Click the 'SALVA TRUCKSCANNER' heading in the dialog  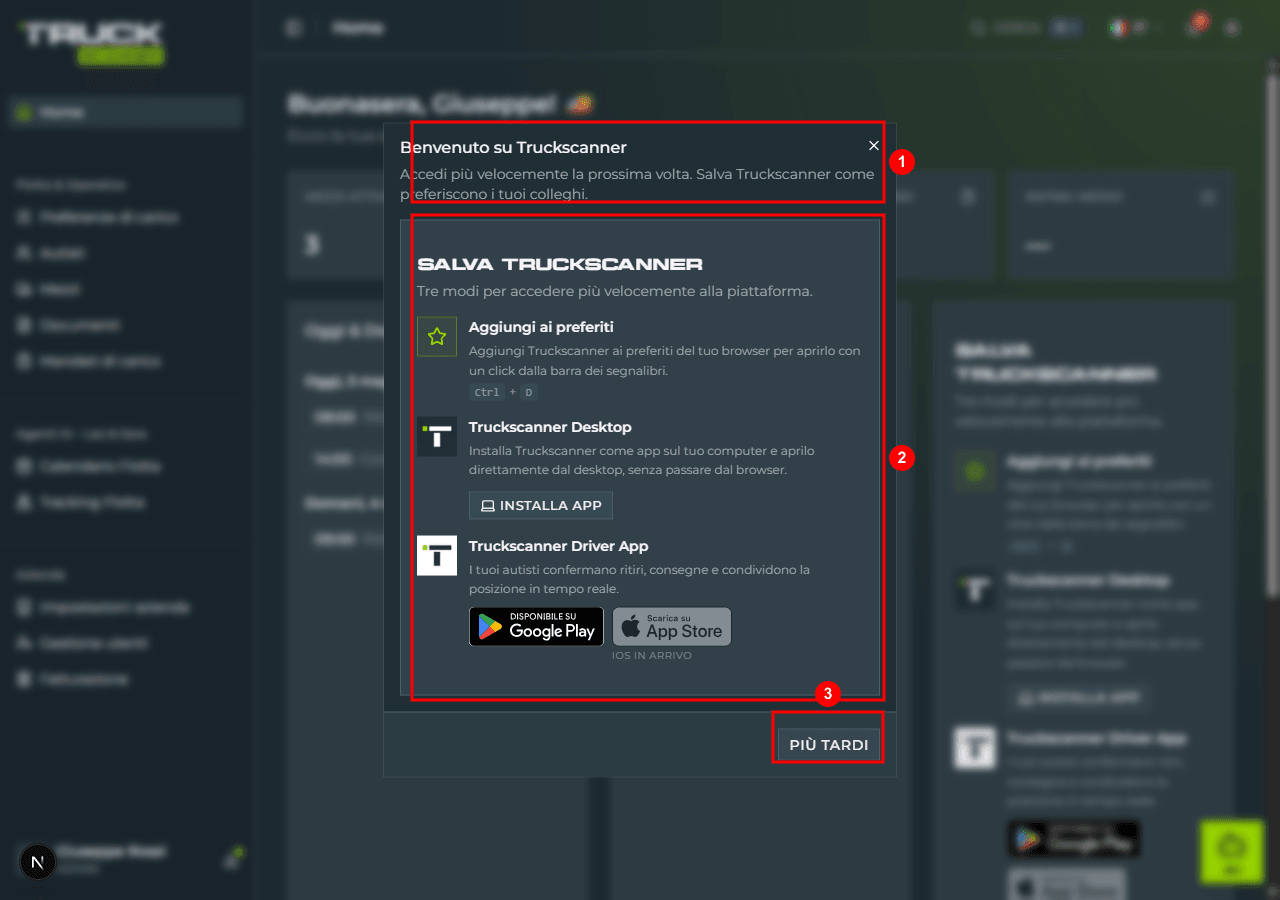click(x=560, y=265)
